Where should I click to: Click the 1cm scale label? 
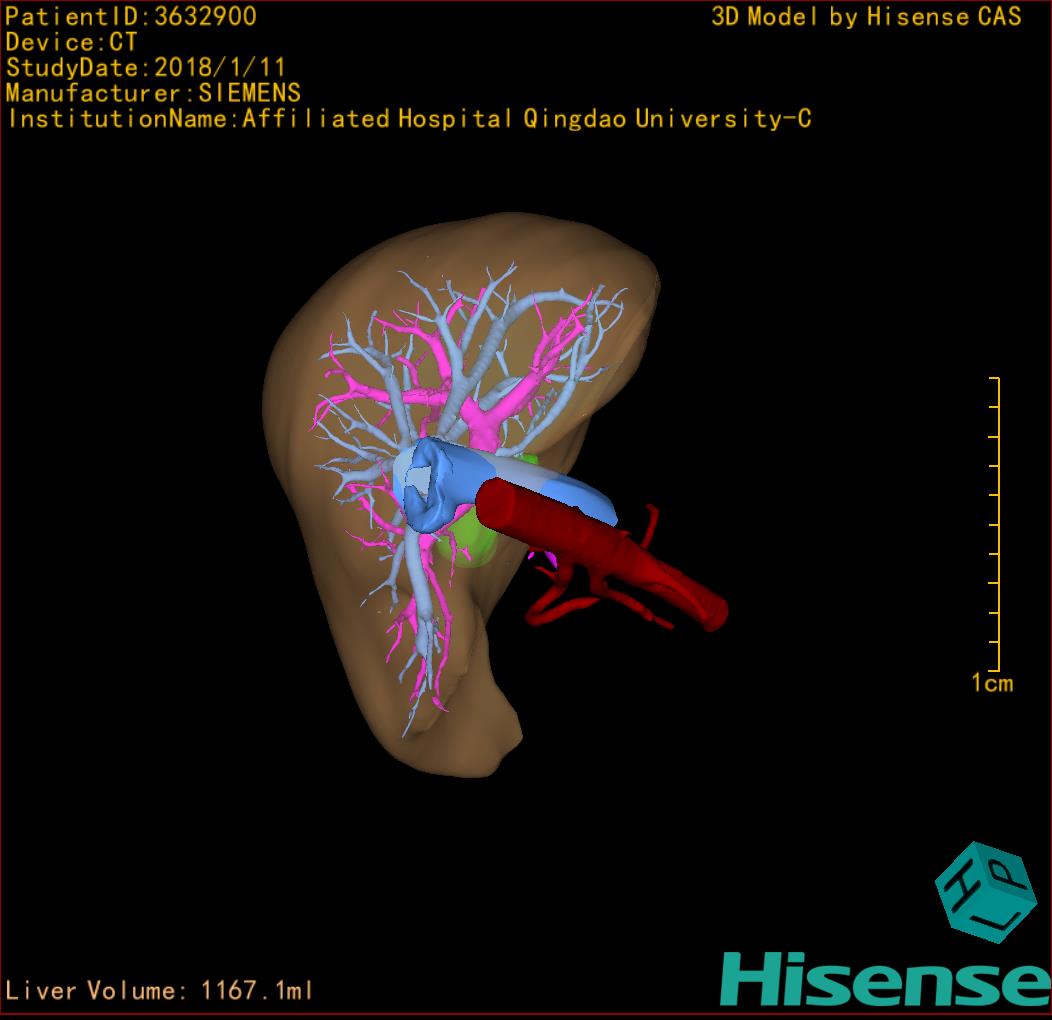[992, 684]
